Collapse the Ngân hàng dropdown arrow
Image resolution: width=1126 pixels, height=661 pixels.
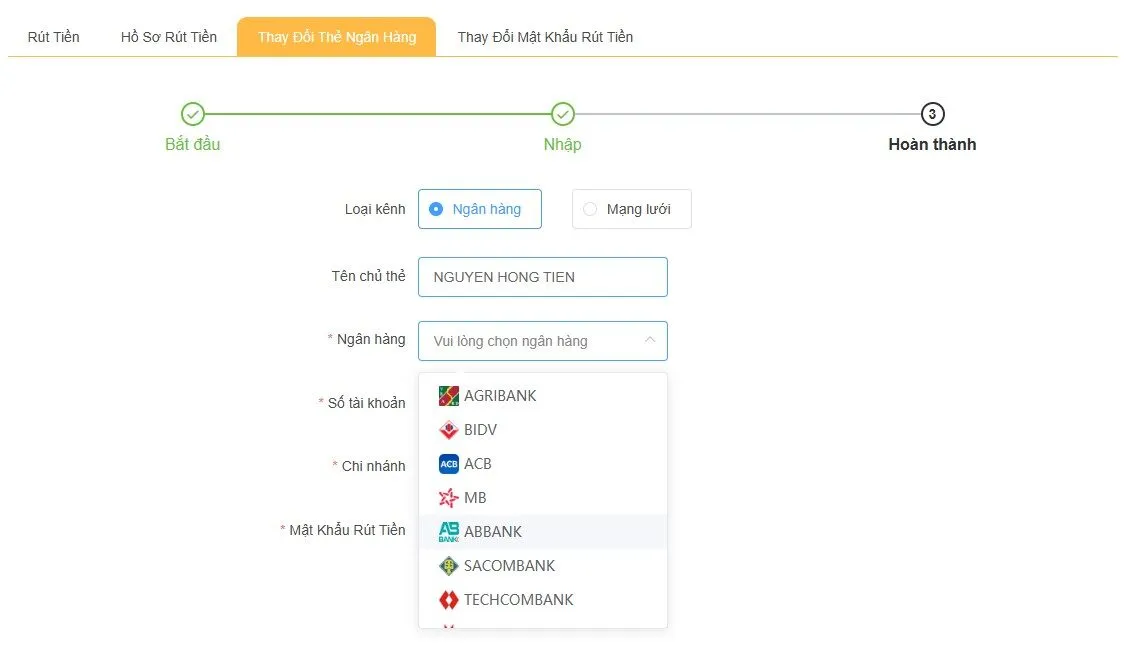tap(649, 341)
